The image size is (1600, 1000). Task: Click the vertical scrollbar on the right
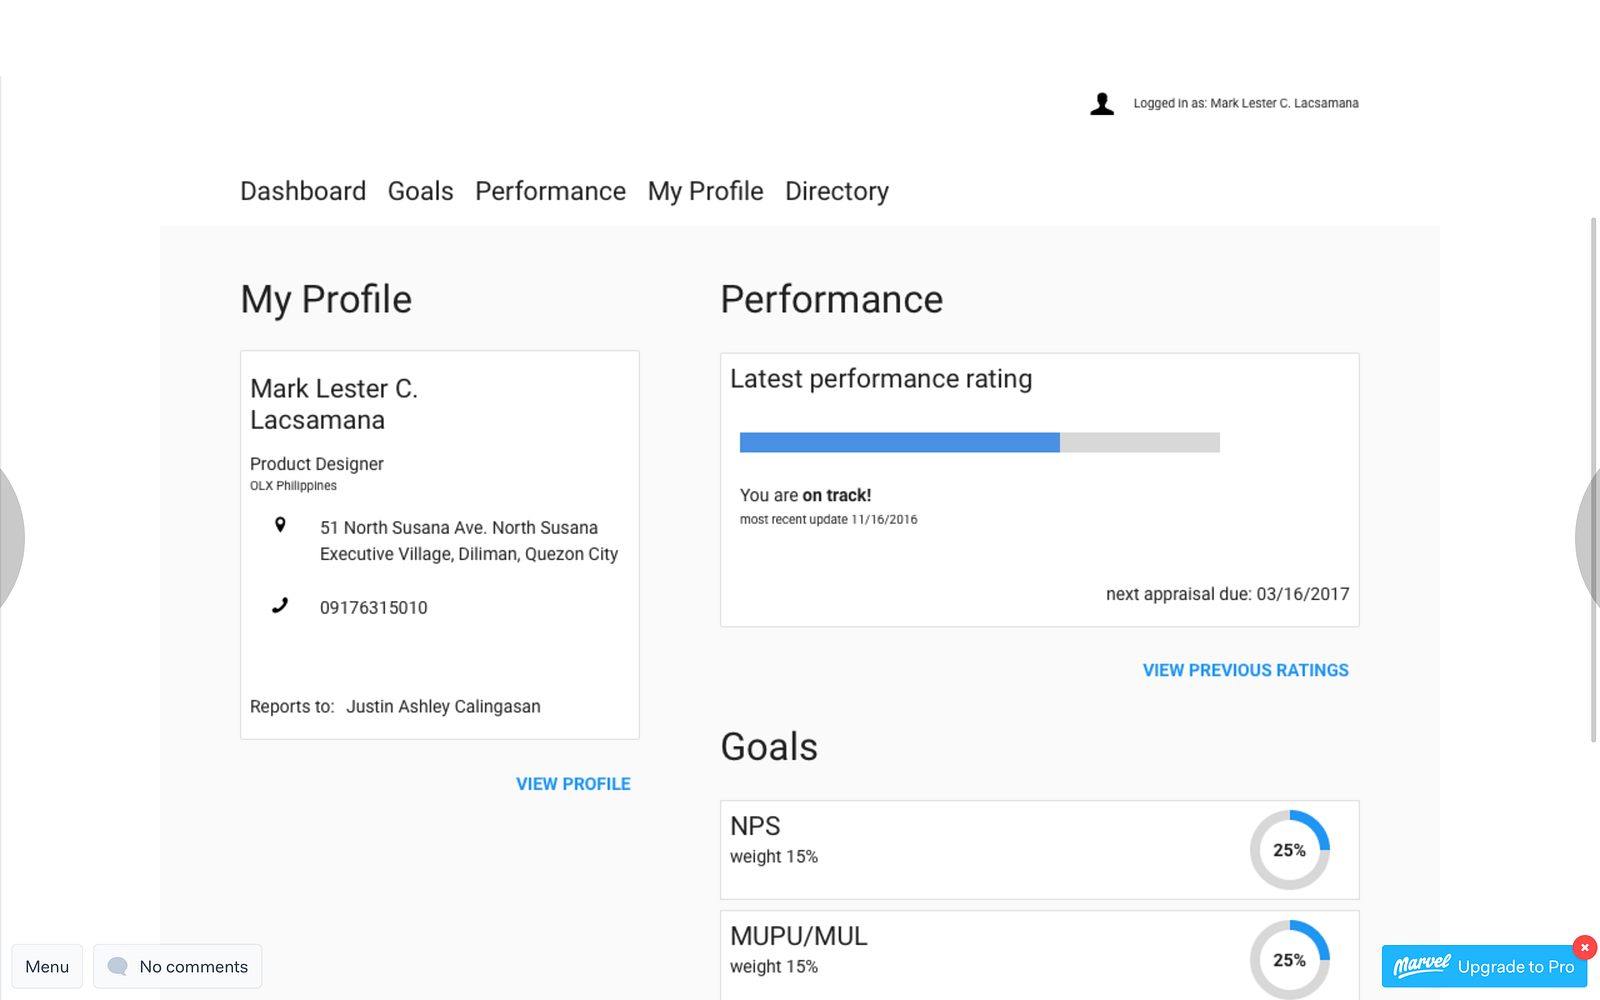1594,480
